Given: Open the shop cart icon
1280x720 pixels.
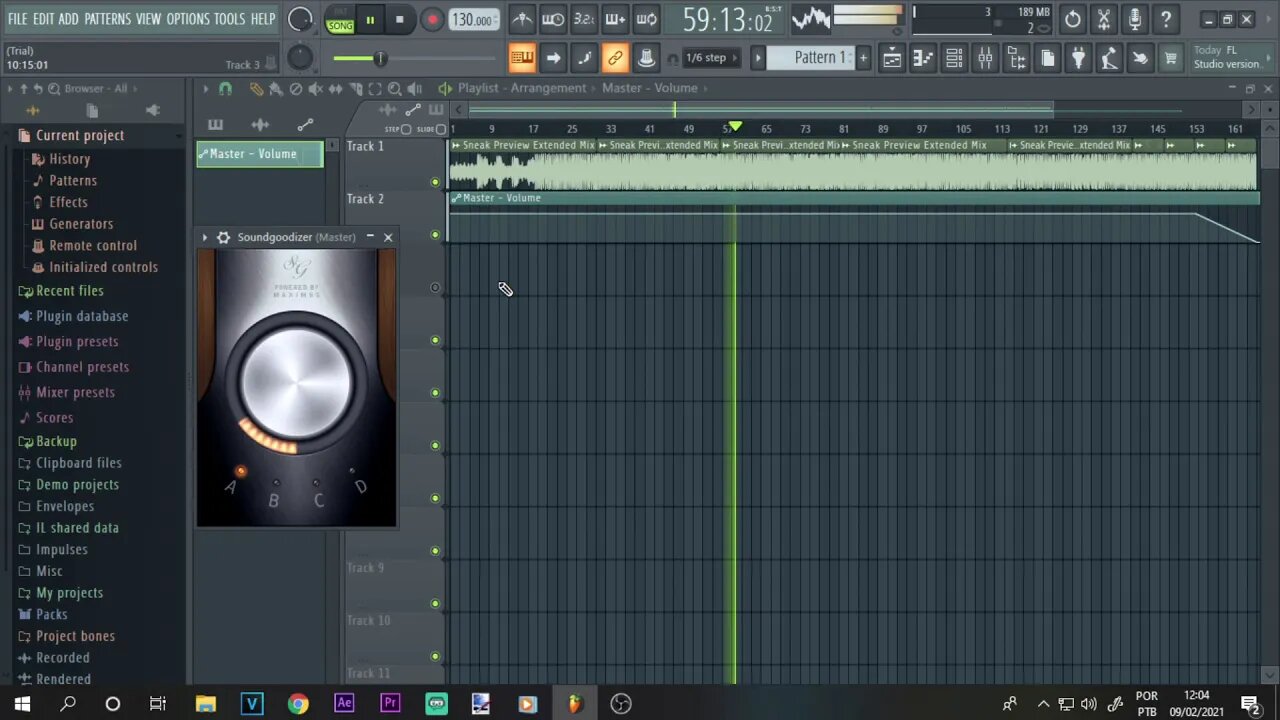Looking at the screenshot, I should pyautogui.click(x=1170, y=58).
